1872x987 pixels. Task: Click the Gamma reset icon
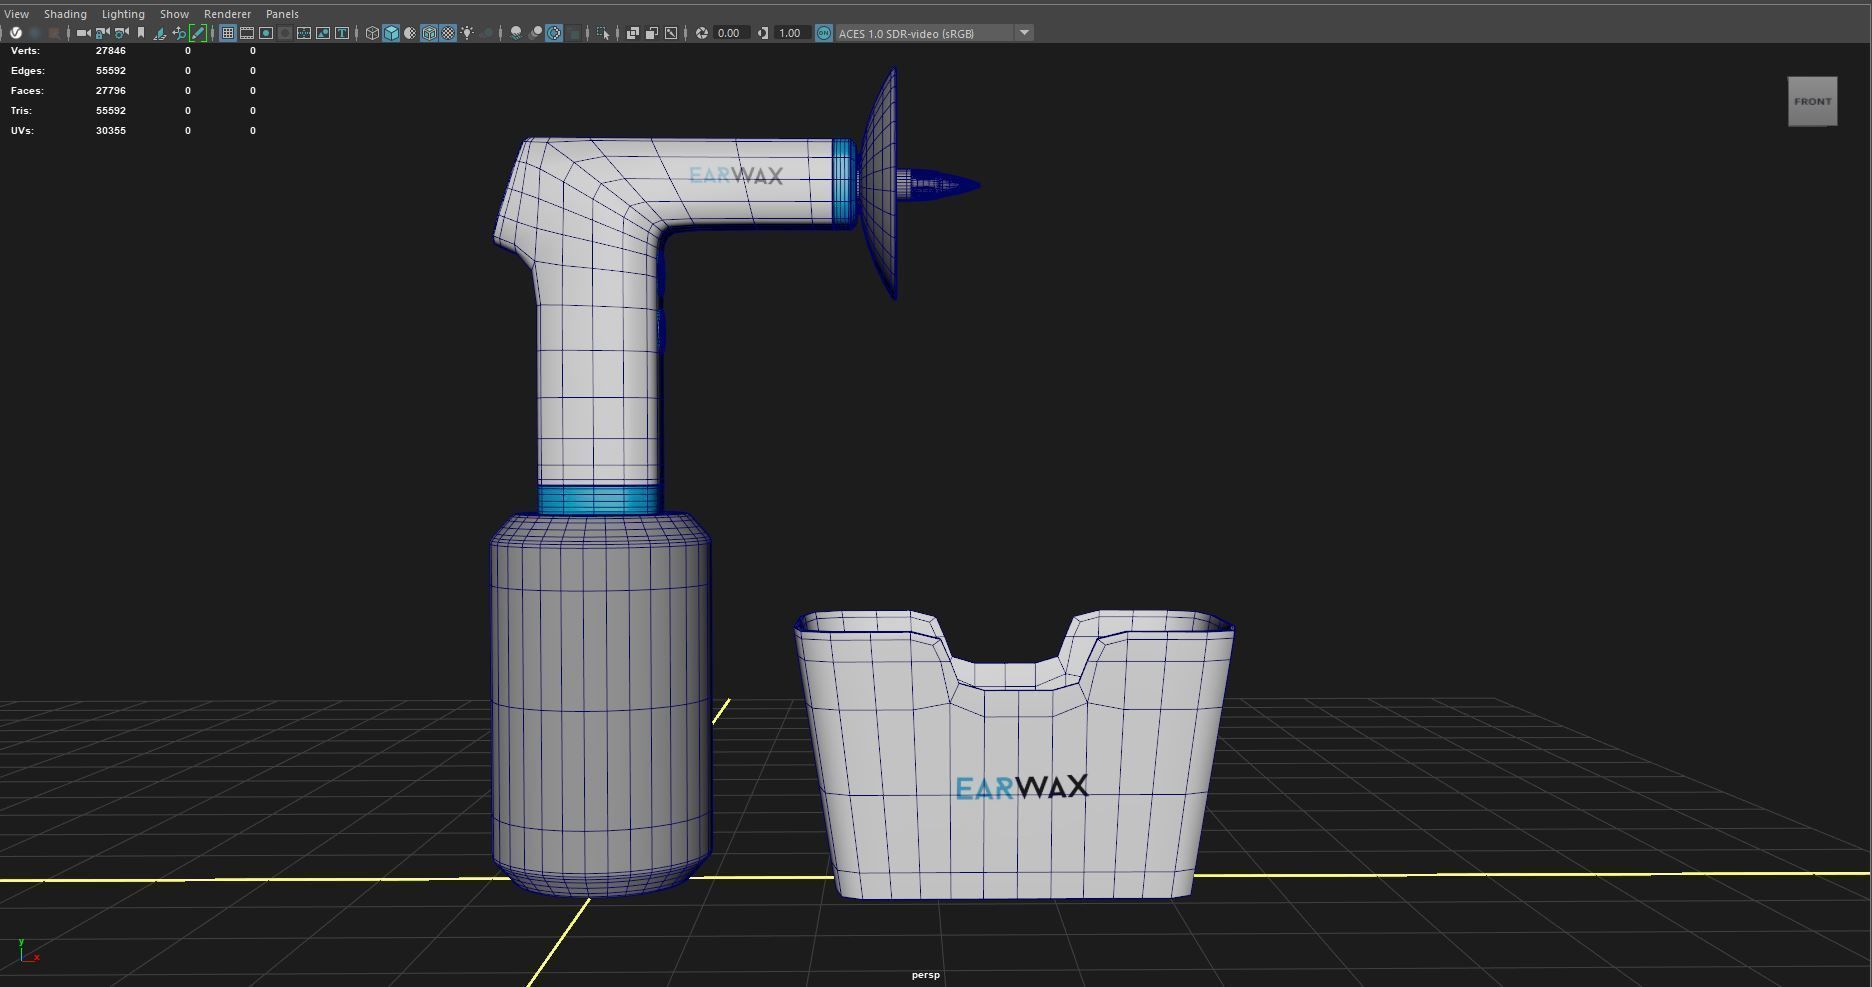coord(763,33)
